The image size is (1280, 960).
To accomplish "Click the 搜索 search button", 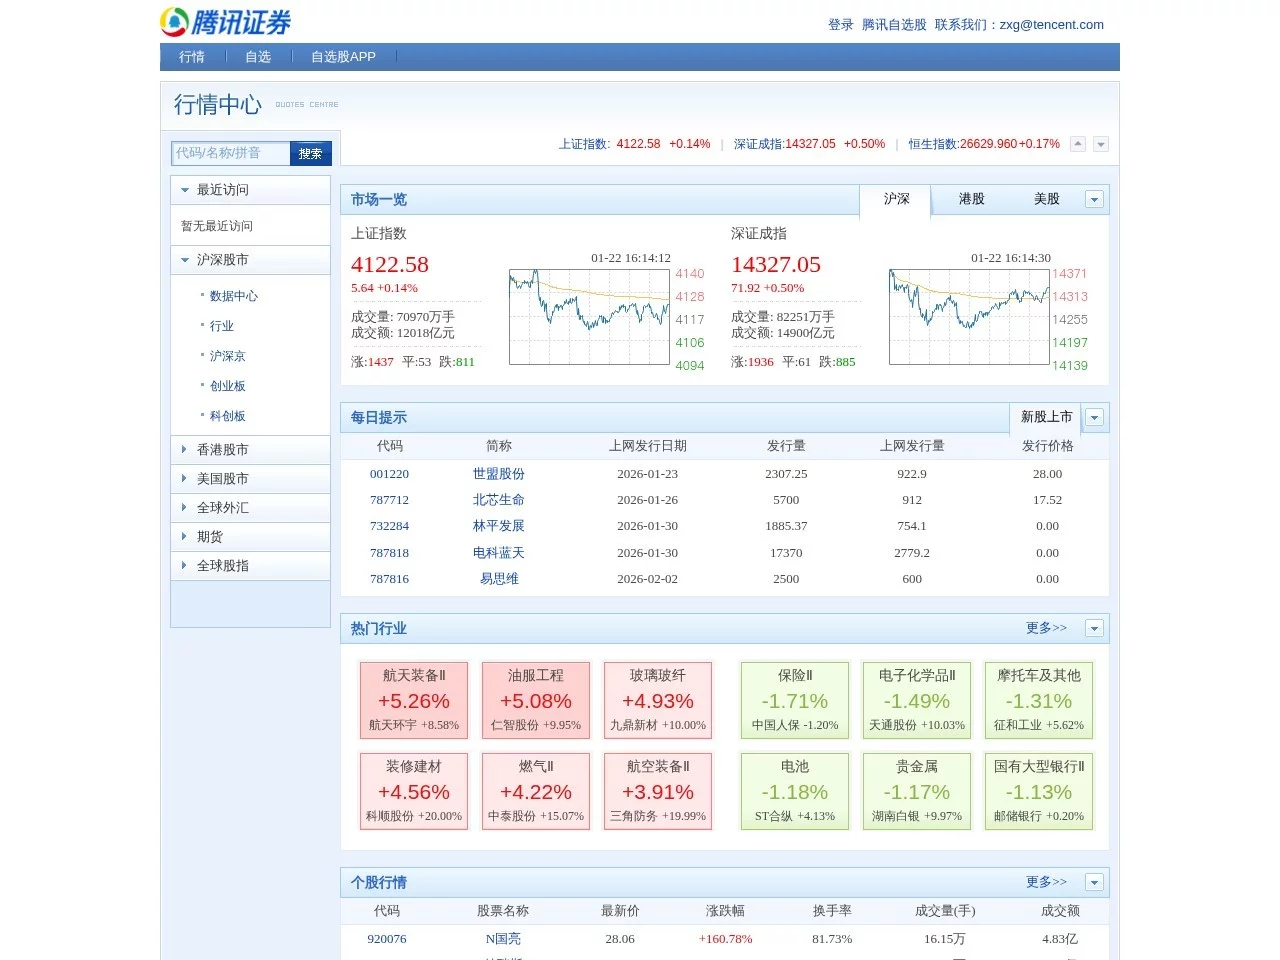I will [310, 153].
